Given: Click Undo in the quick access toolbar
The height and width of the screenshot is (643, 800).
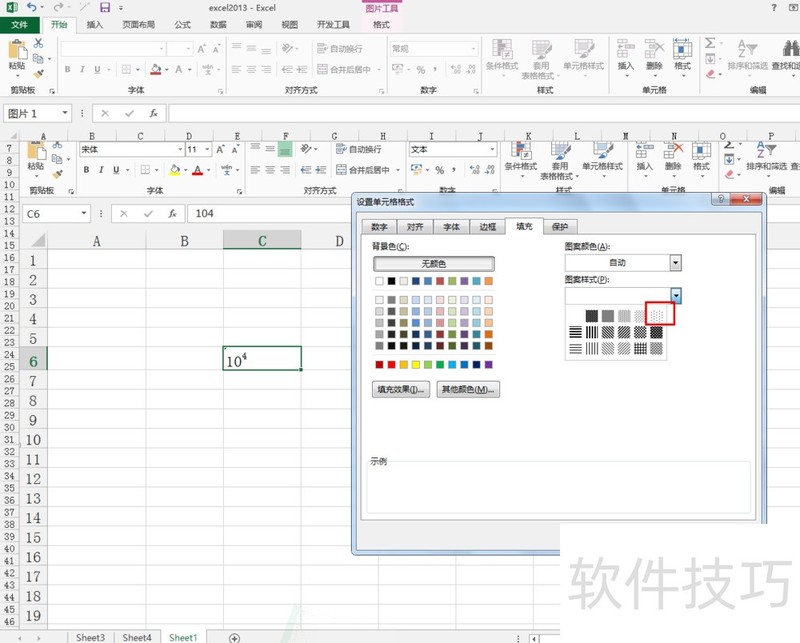Looking at the screenshot, I should pyautogui.click(x=32, y=7).
